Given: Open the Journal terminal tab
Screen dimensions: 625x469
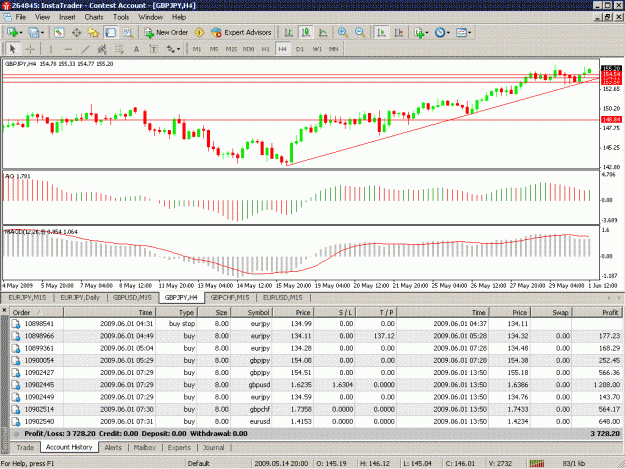Looking at the screenshot, I should click(214, 447).
